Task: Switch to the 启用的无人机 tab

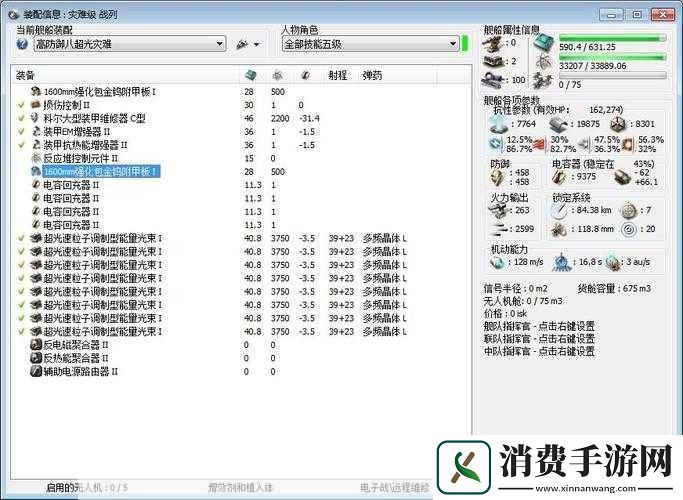Action: click(x=87, y=488)
